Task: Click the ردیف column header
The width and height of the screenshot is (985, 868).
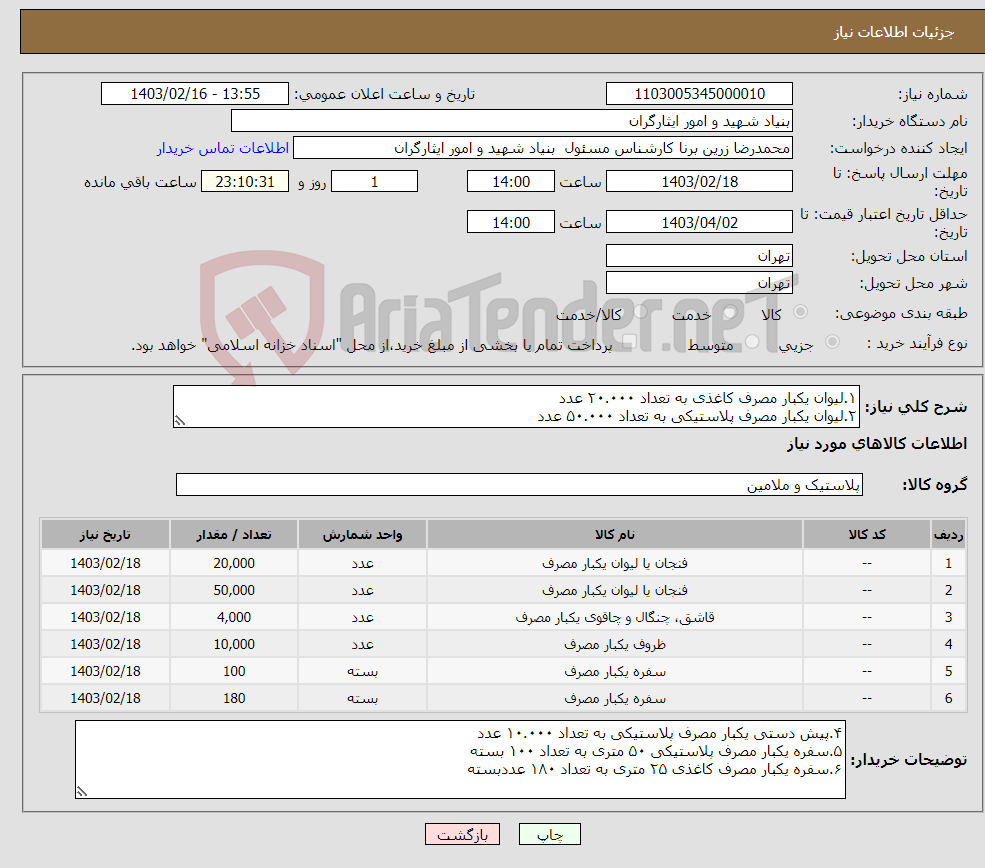Action: click(x=948, y=534)
